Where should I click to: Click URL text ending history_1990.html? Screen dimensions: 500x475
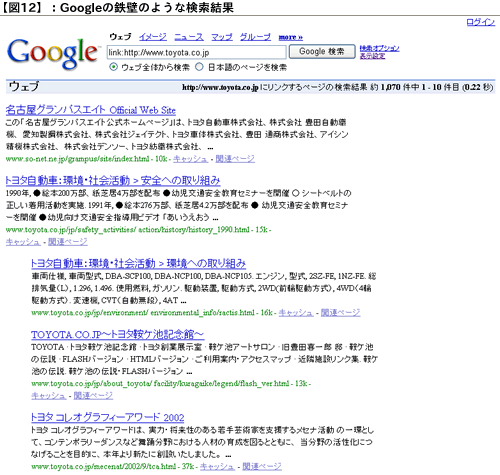point(128,230)
